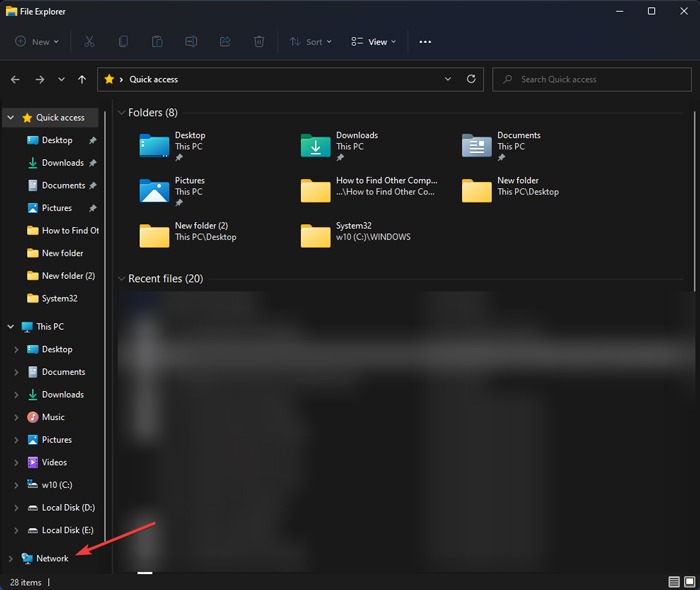
Task: Unpin Desktop using its sidebar pin icon
Action: pos(92,140)
